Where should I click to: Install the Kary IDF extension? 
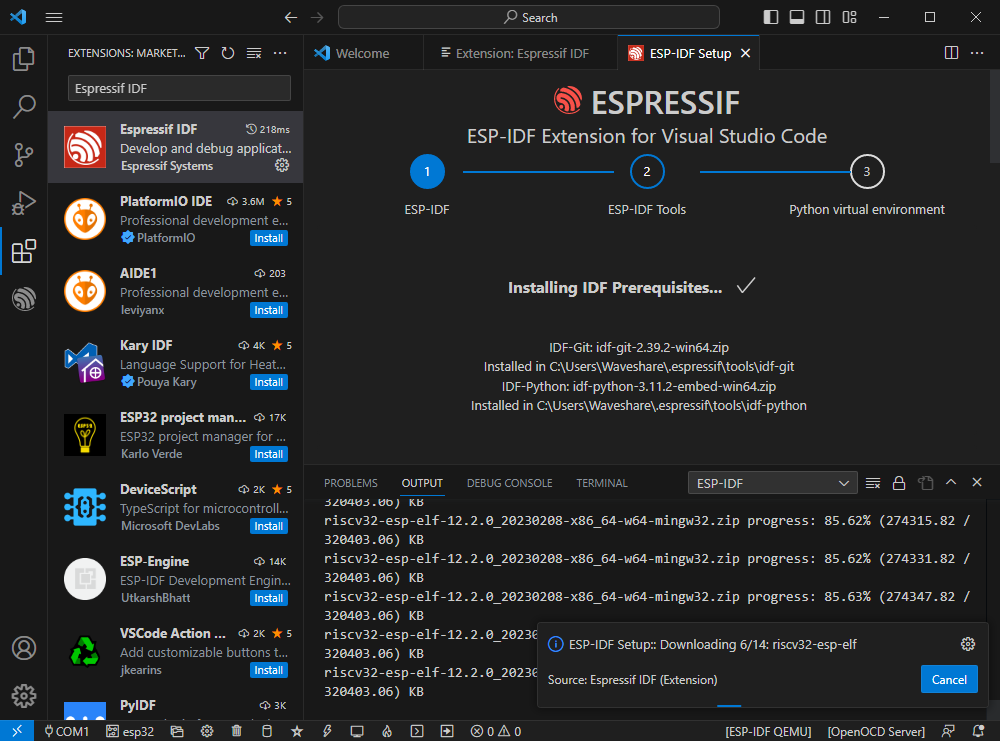point(268,383)
